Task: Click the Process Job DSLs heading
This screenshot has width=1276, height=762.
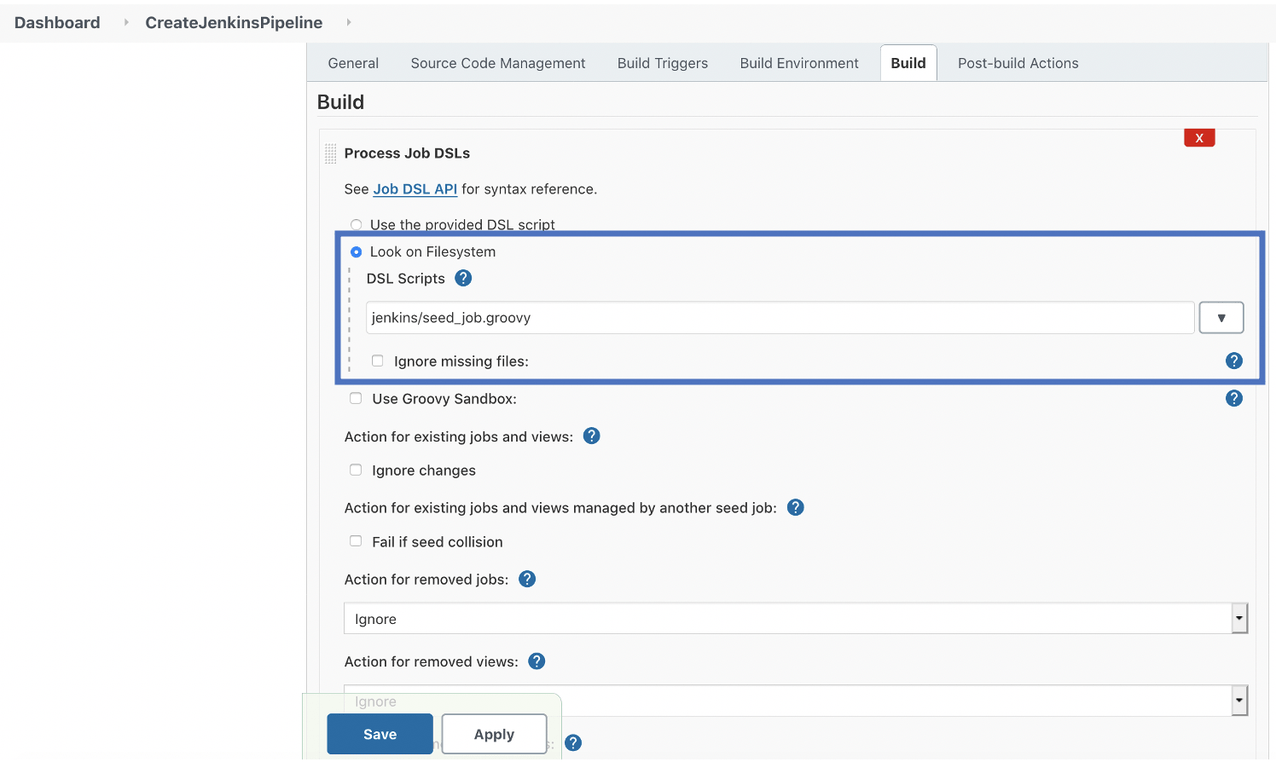Action: point(407,153)
